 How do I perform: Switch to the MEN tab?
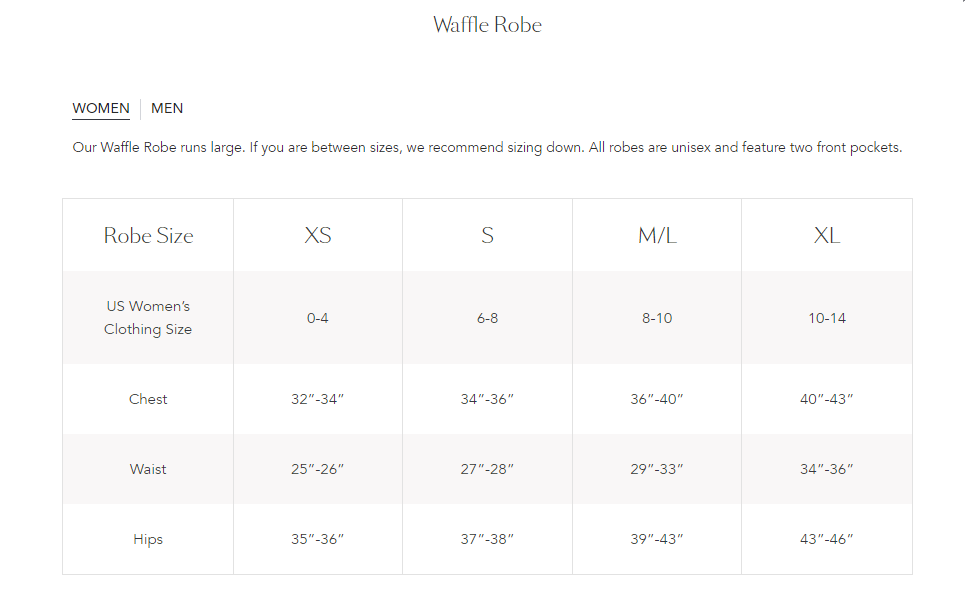click(x=167, y=108)
